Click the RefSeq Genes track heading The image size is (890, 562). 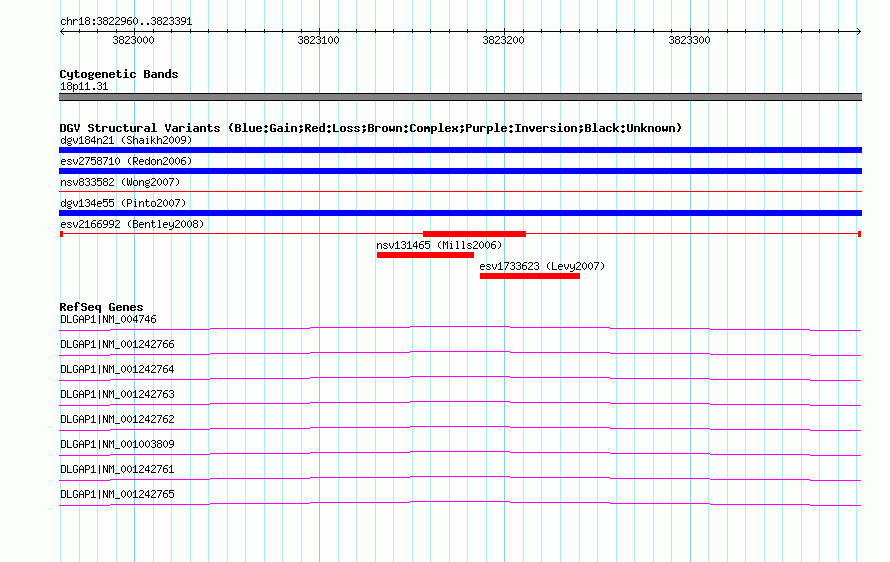point(102,307)
